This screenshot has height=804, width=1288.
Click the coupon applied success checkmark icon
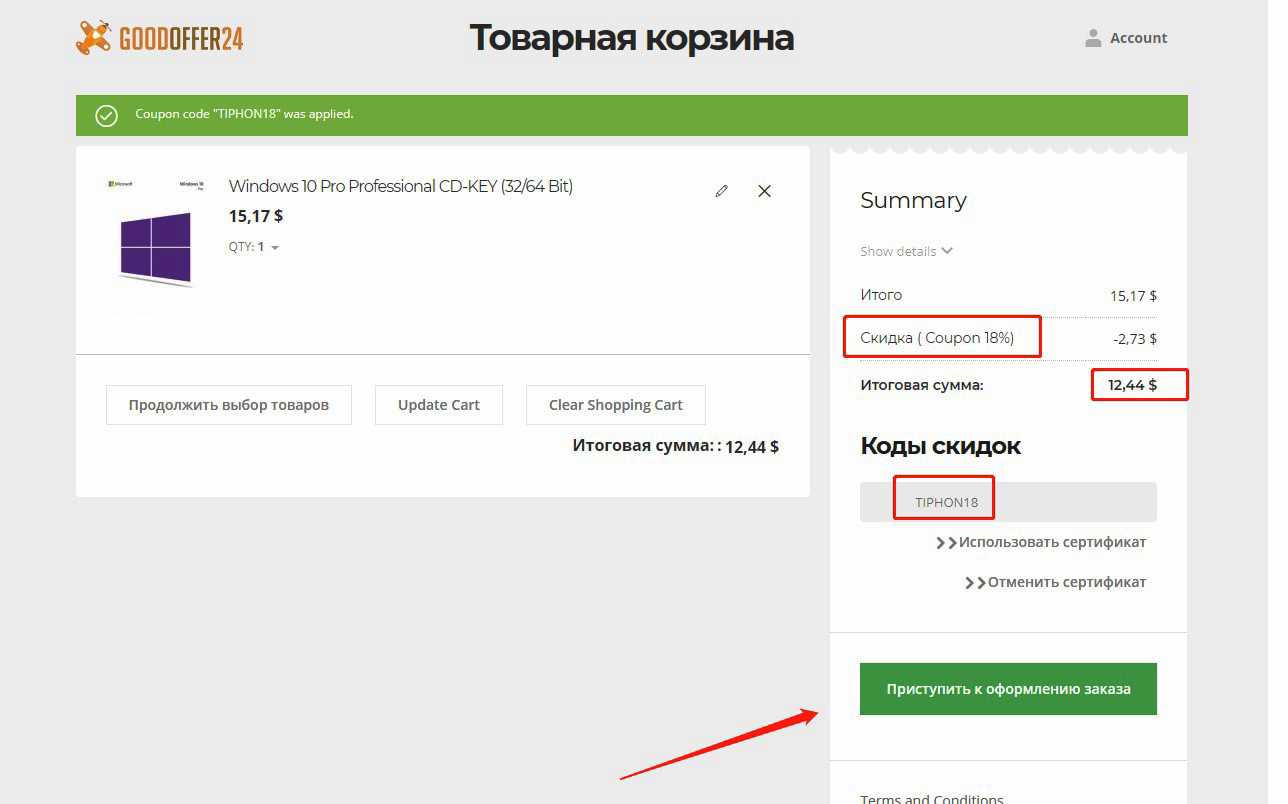pyautogui.click(x=107, y=115)
